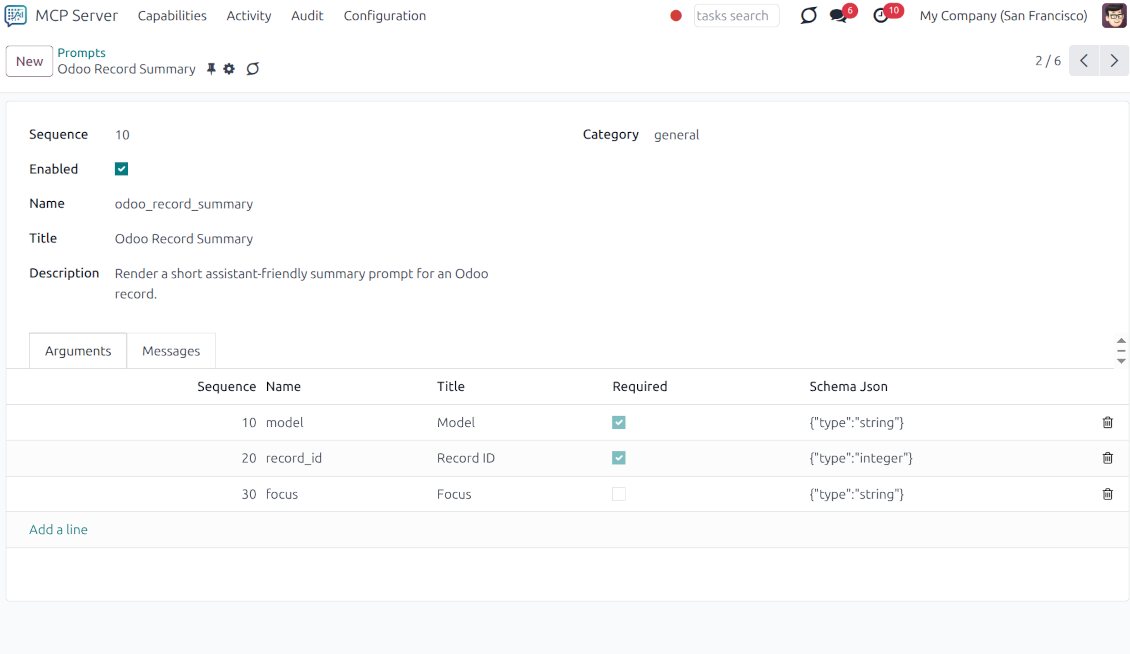Click the Discuss conversations icon in top bar

point(808,16)
